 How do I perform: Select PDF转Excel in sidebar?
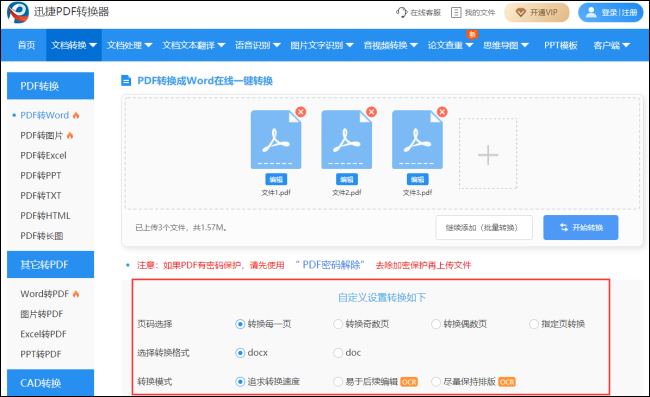[x=43, y=155]
